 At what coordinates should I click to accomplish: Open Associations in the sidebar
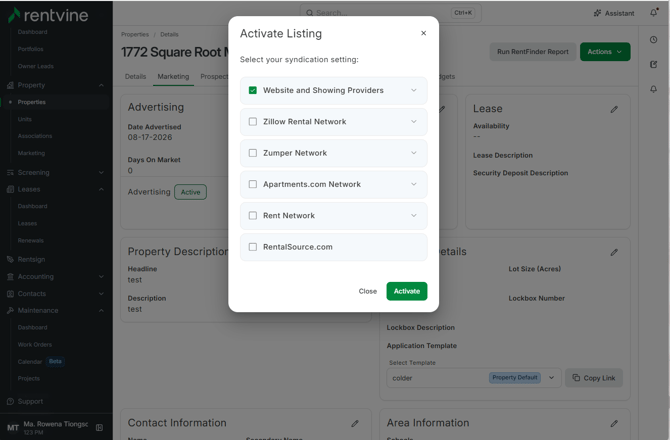[x=35, y=136]
